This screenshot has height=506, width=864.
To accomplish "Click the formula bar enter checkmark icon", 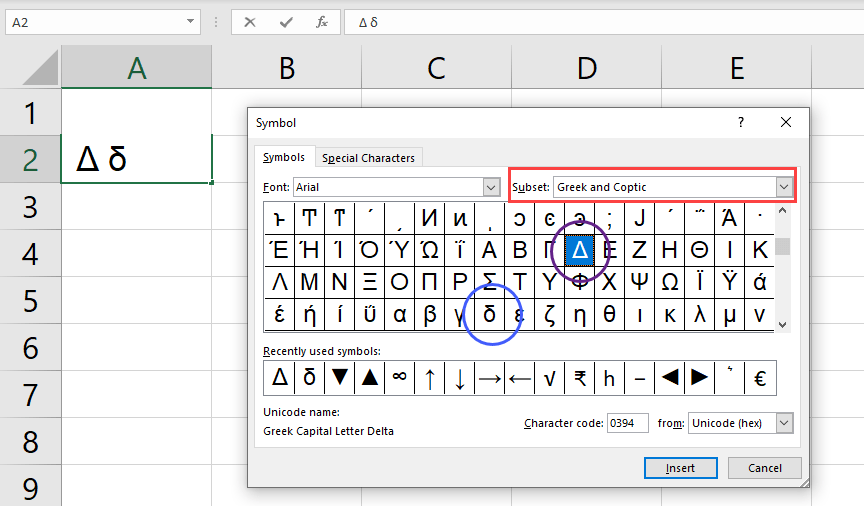I will [286, 22].
